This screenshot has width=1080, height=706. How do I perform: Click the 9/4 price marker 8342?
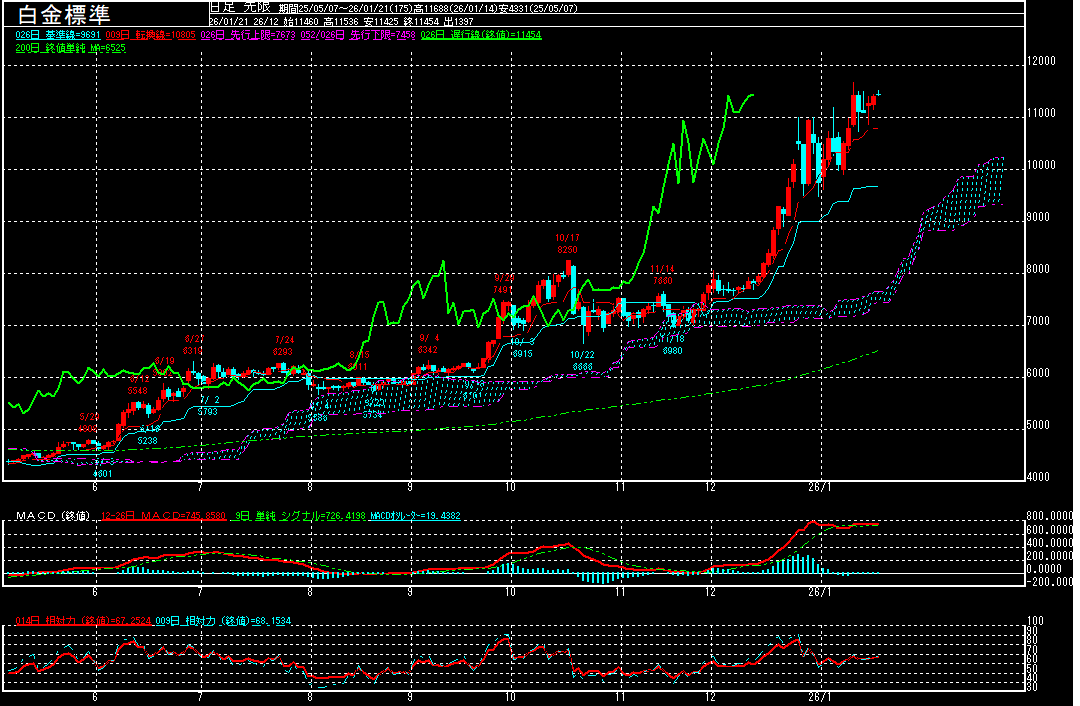428,350
